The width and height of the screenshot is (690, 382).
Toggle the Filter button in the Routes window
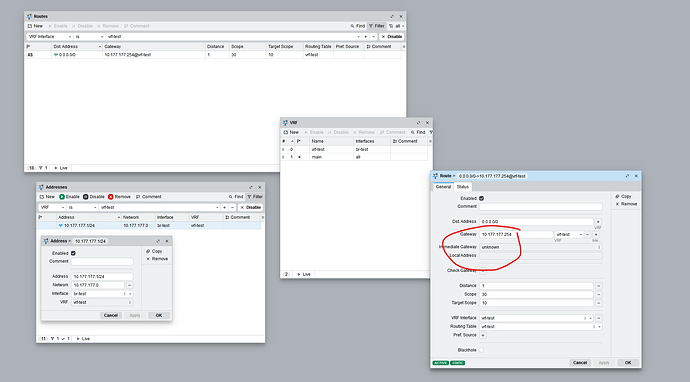click(x=377, y=26)
